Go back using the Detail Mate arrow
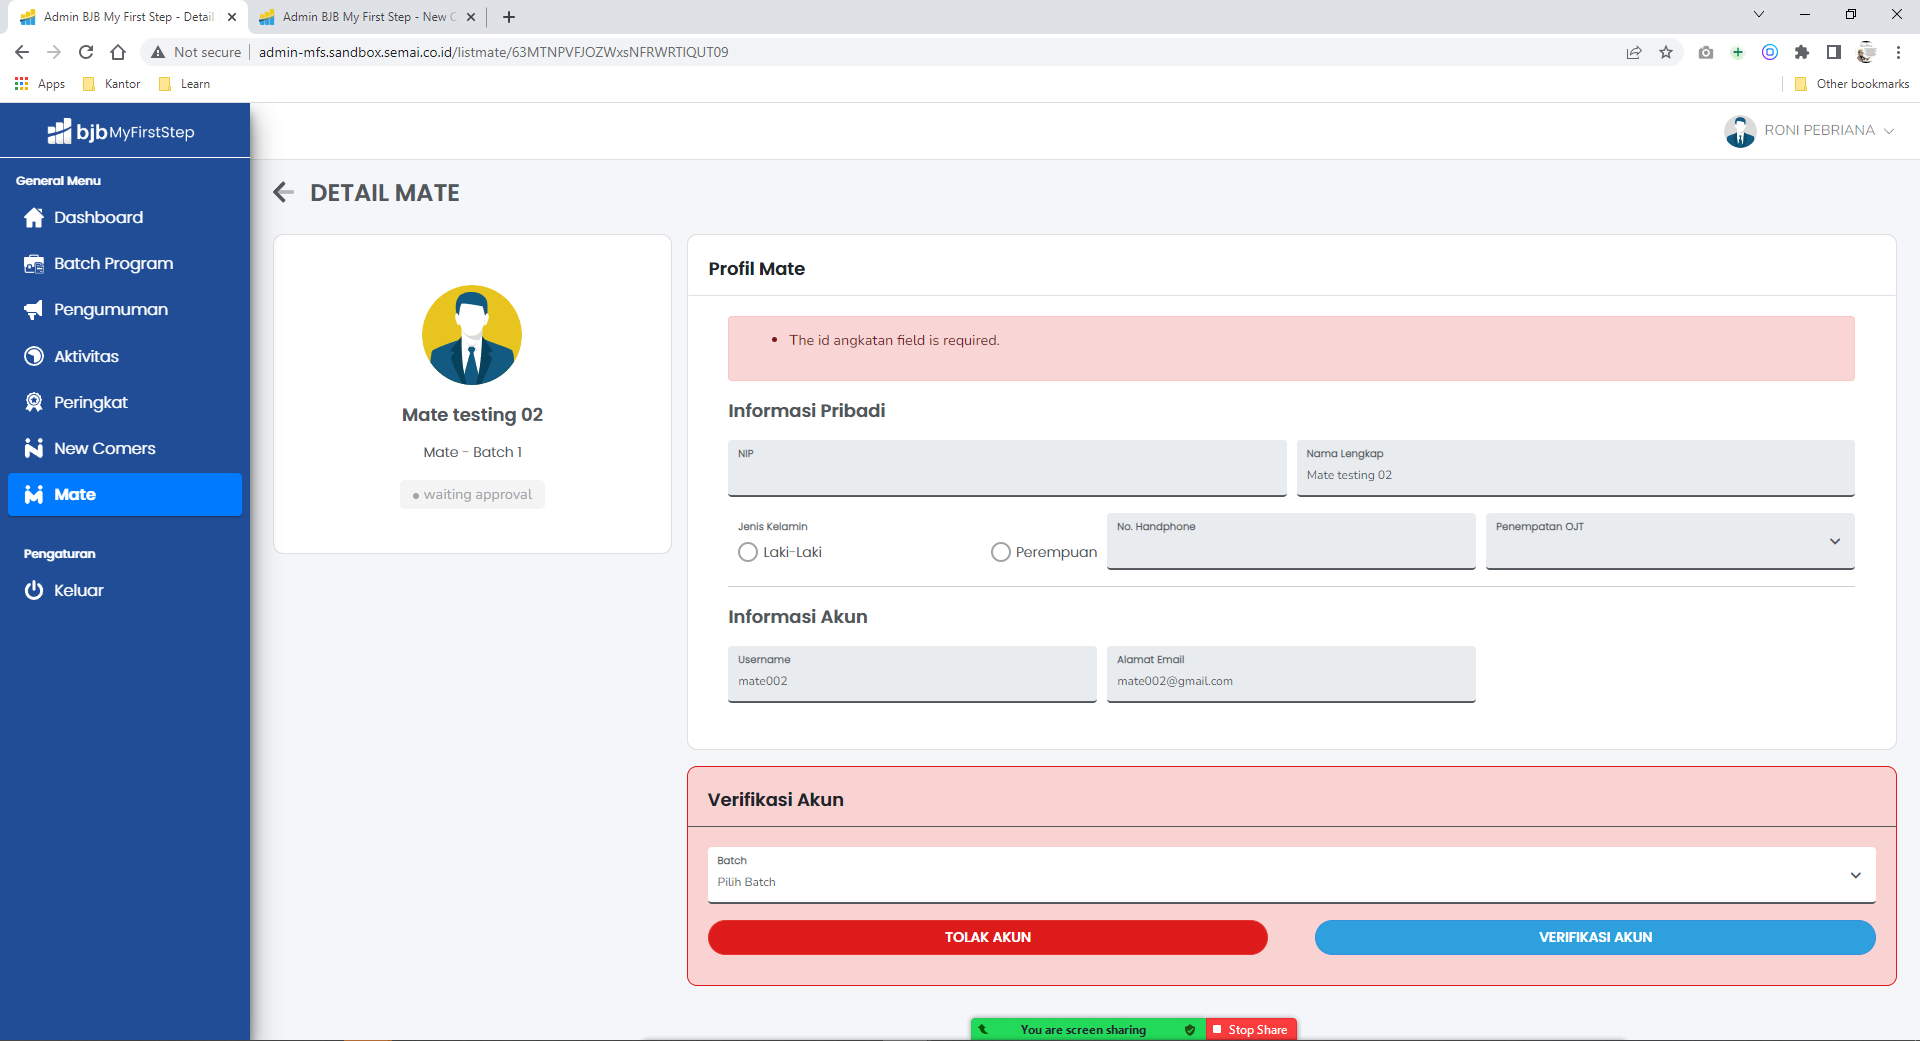Viewport: 1920px width, 1041px height. tap(284, 192)
